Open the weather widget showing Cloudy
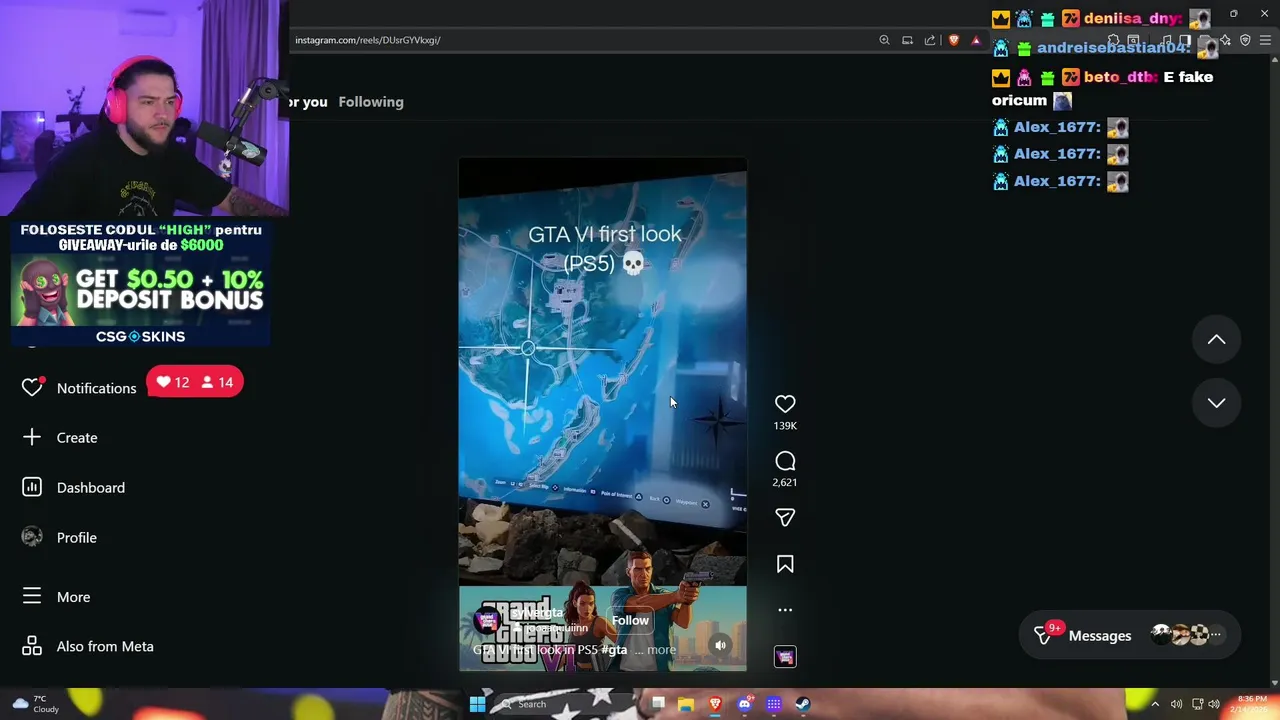Viewport: 1280px width, 720px height. click(35, 704)
